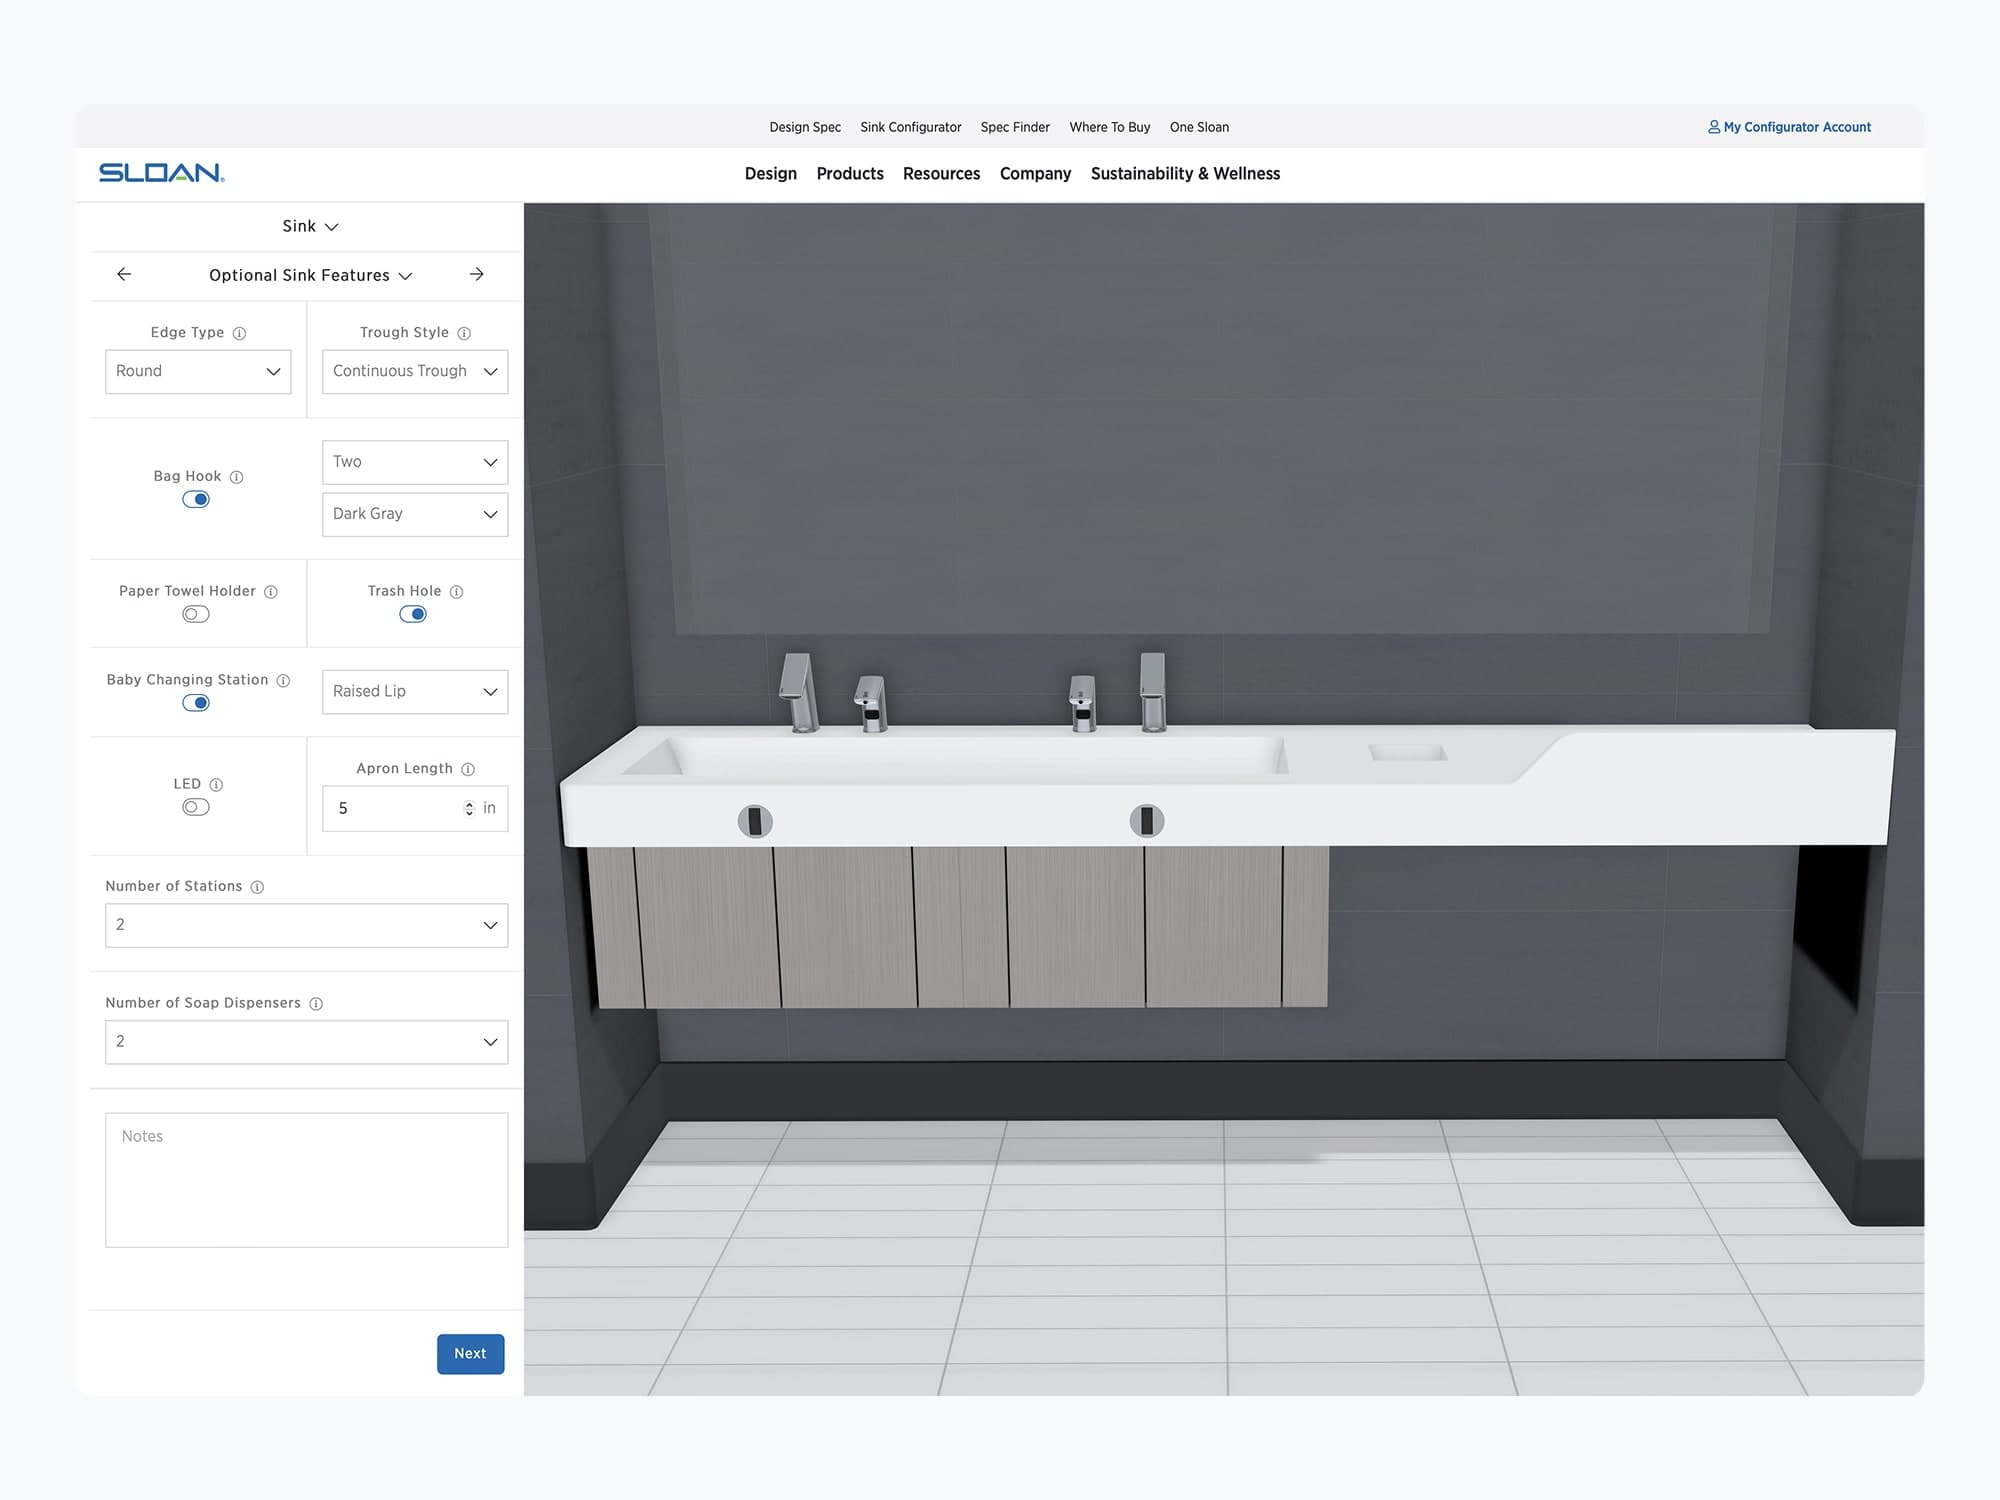Open the Raised Lip style dropdown
The height and width of the screenshot is (1500, 2000).
point(414,691)
